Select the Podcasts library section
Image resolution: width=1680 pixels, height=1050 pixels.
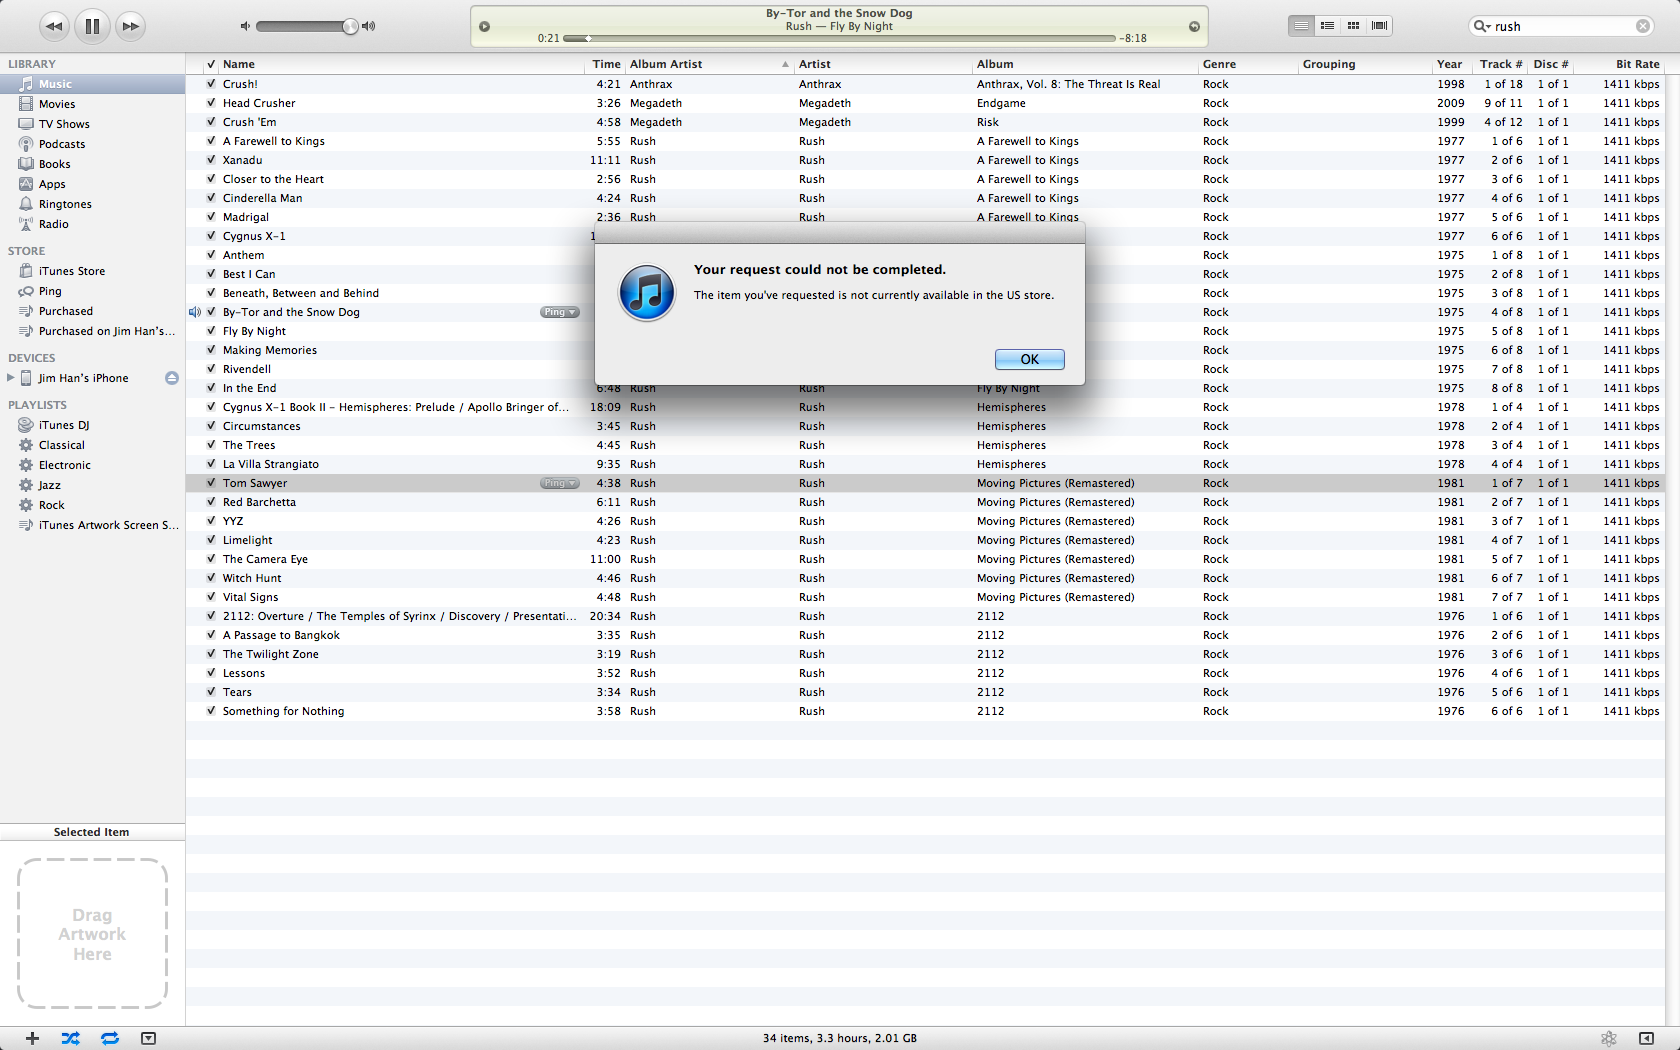tap(62, 143)
